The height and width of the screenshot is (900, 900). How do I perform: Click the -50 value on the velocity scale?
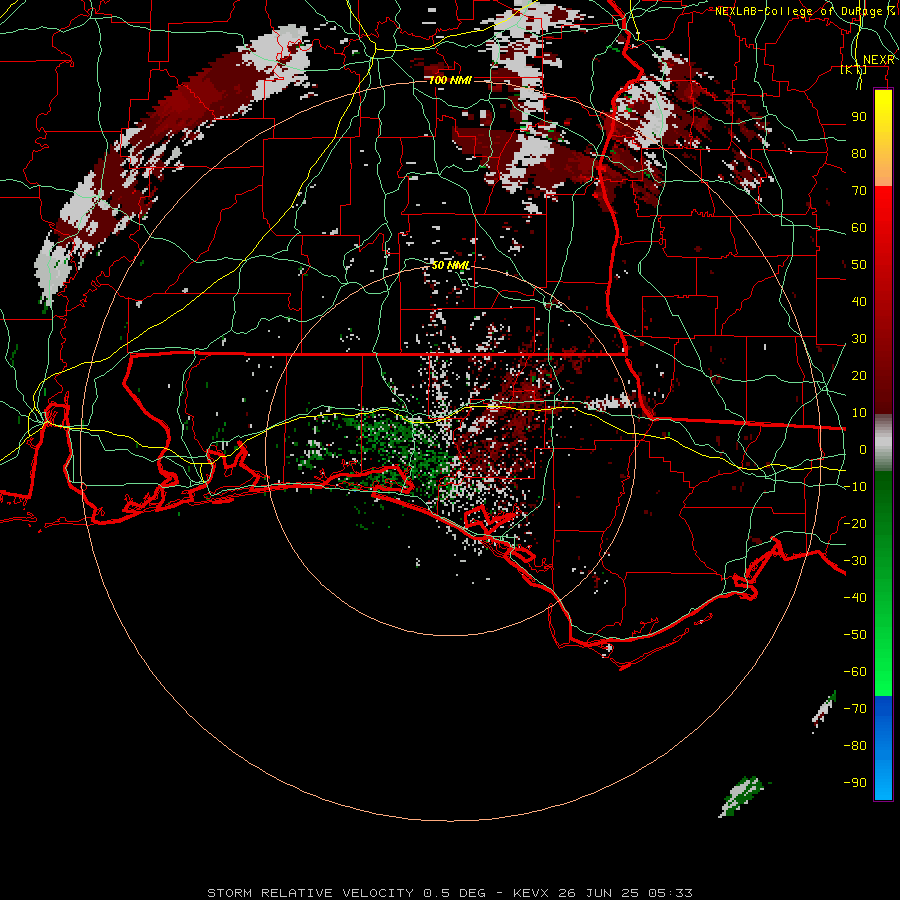tap(855, 635)
